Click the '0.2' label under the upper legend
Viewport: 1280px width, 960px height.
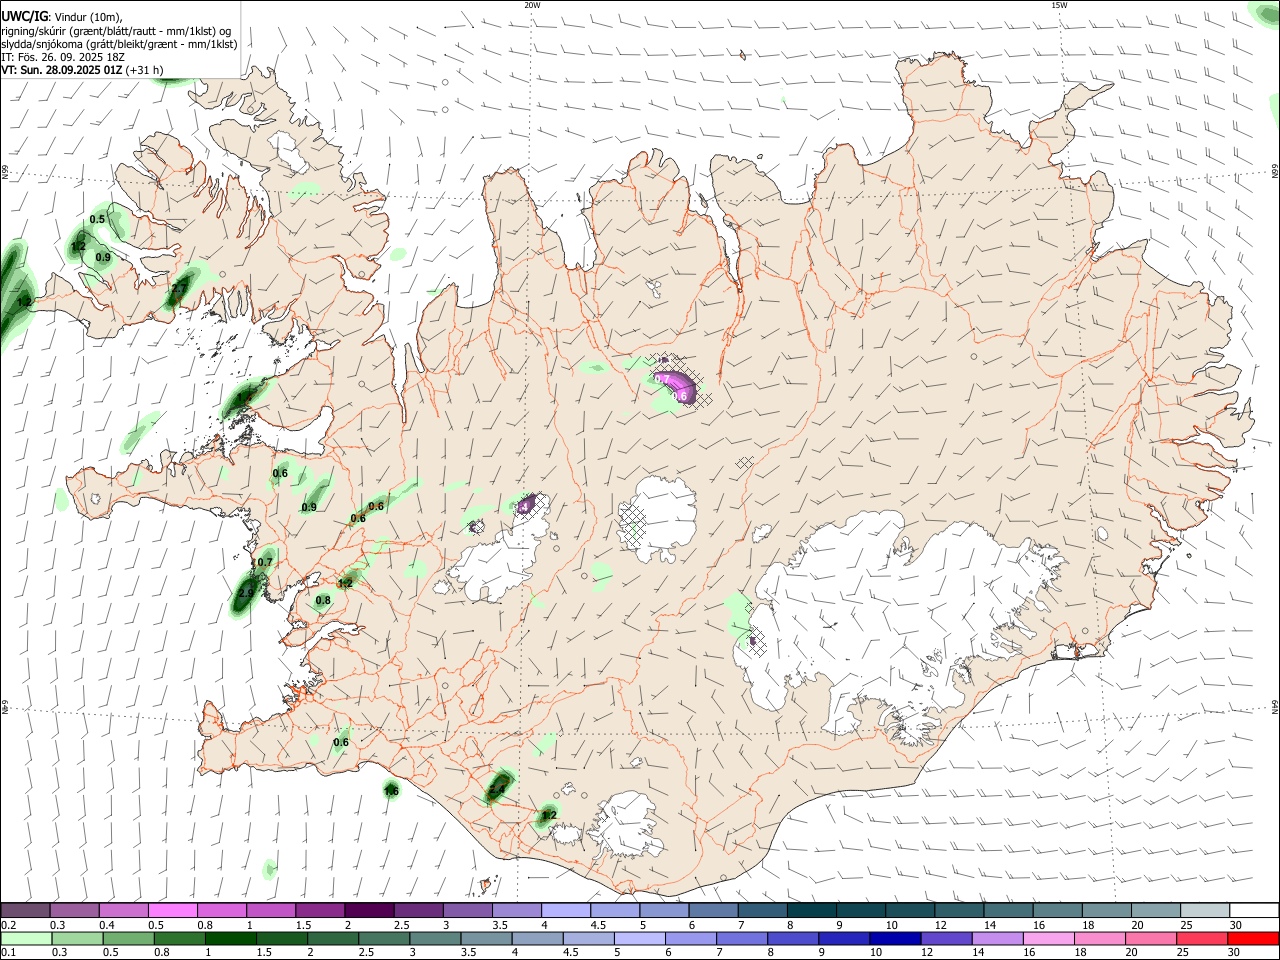click(x=8, y=925)
